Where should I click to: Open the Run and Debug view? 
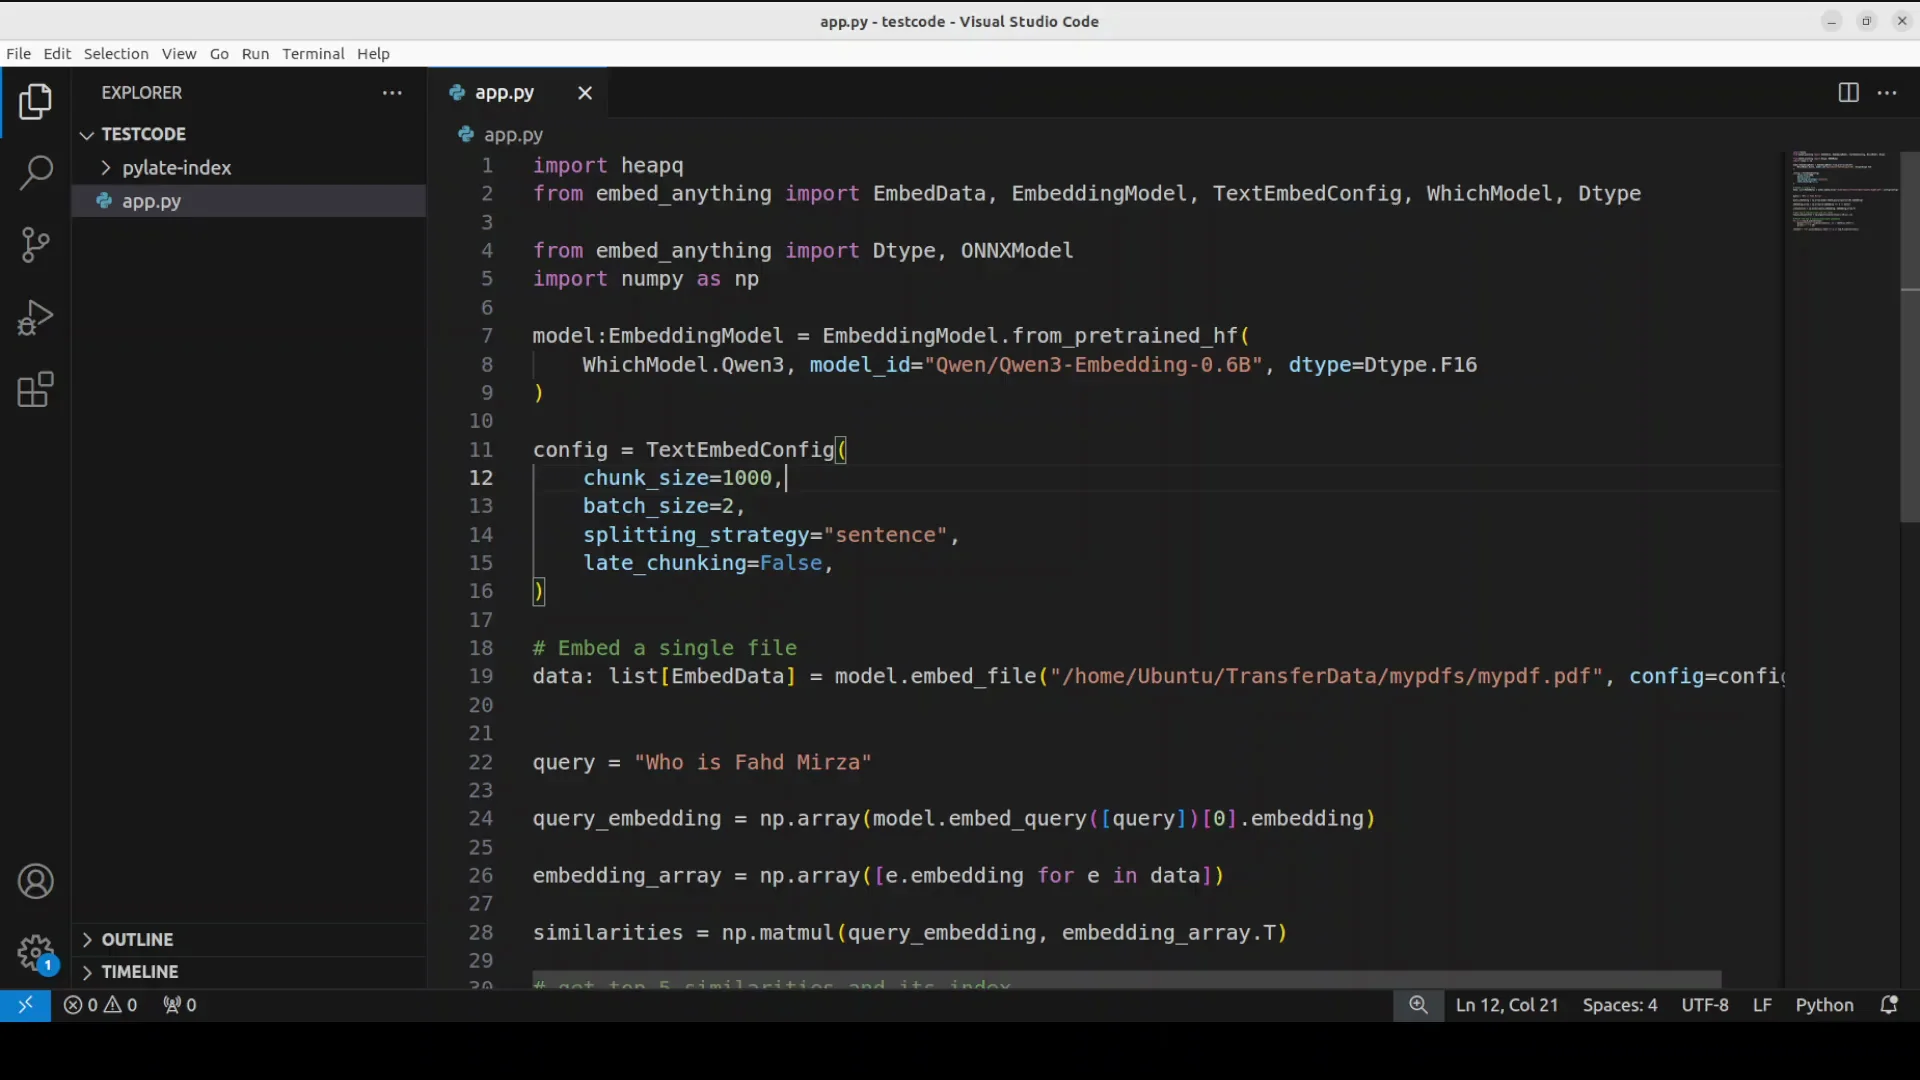(x=36, y=318)
